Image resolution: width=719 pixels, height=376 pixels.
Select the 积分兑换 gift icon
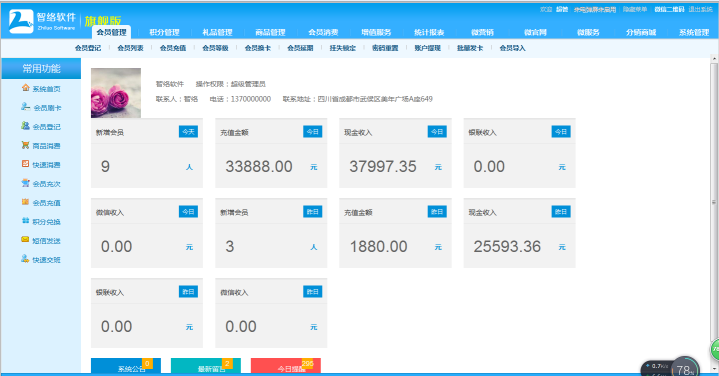pyautogui.click(x=26, y=221)
